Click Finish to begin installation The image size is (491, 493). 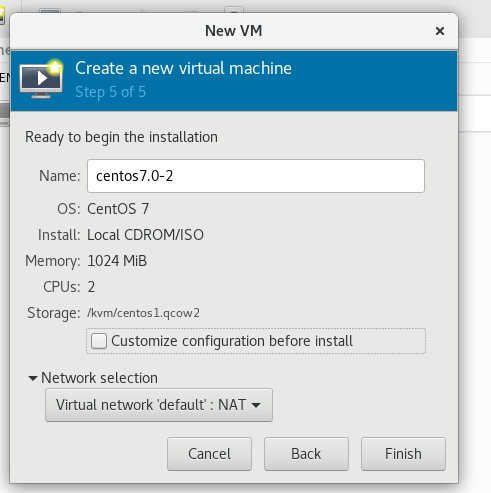coord(403,454)
